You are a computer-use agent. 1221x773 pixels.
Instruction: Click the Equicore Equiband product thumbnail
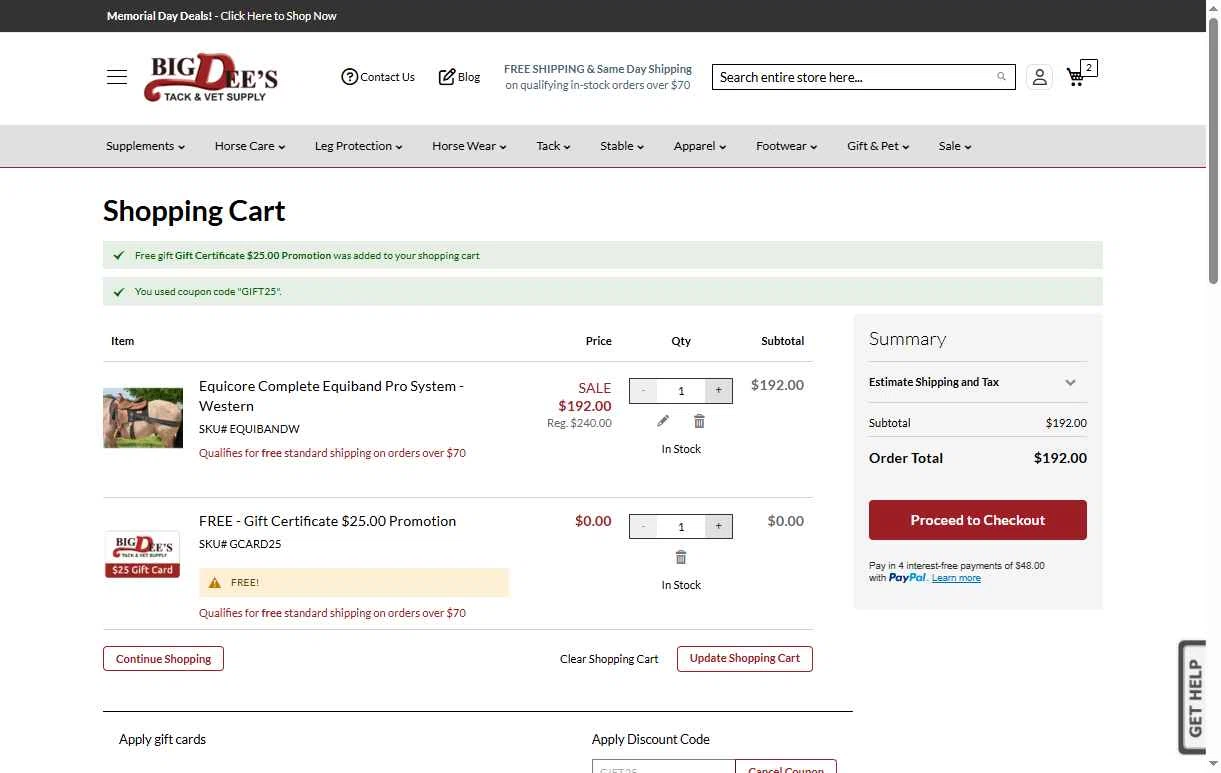coord(143,417)
